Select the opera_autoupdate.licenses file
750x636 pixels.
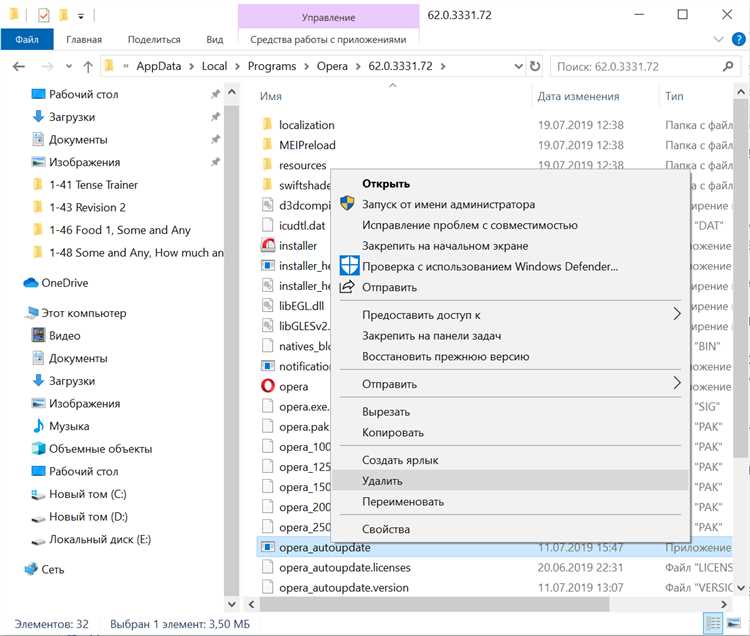click(x=345, y=568)
